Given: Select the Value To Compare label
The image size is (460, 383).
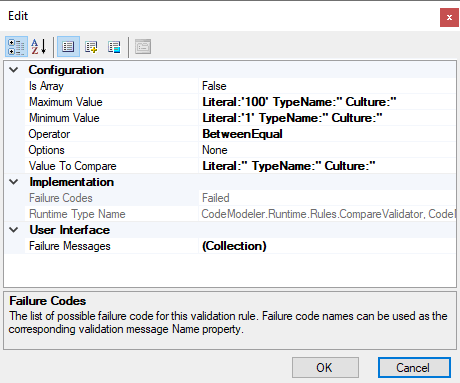Looking at the screenshot, I should click(x=73, y=166).
